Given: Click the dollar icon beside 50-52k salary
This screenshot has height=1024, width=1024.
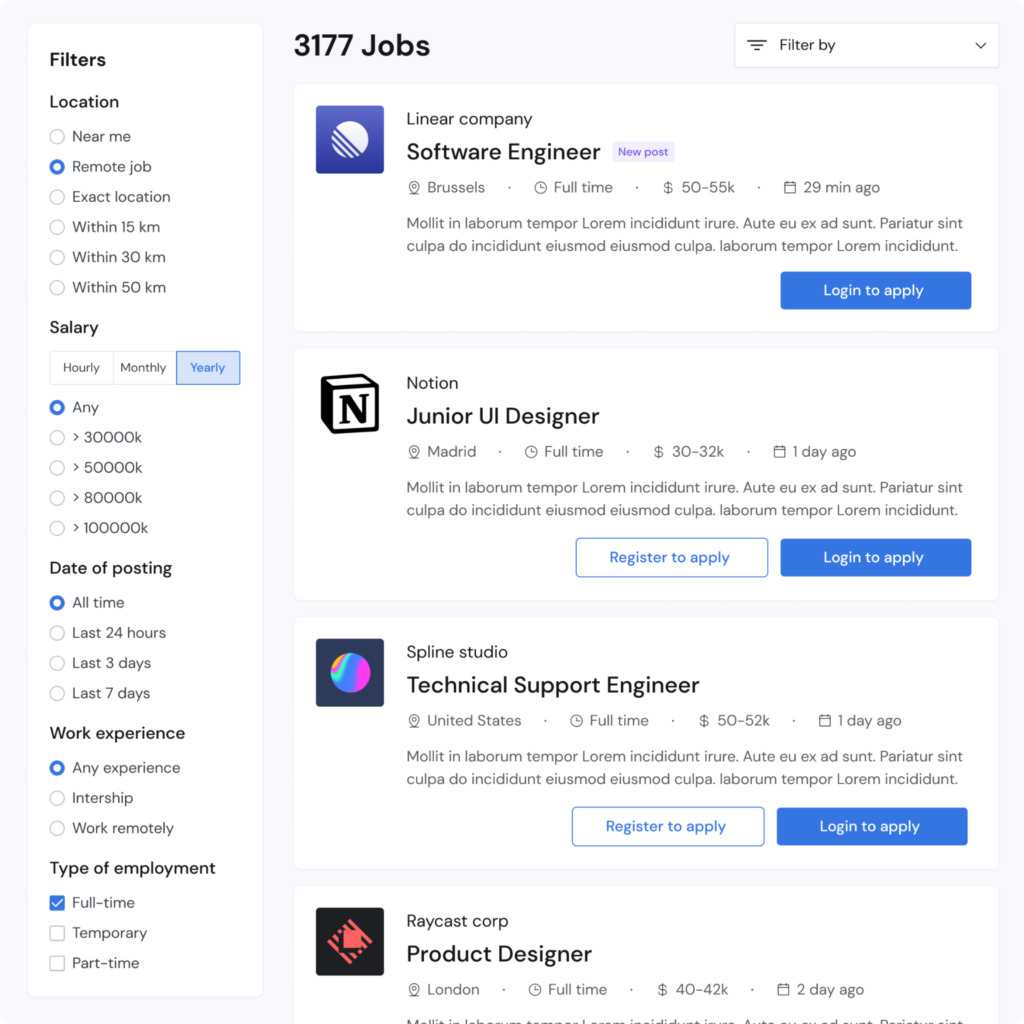Looking at the screenshot, I should pyautogui.click(x=704, y=721).
